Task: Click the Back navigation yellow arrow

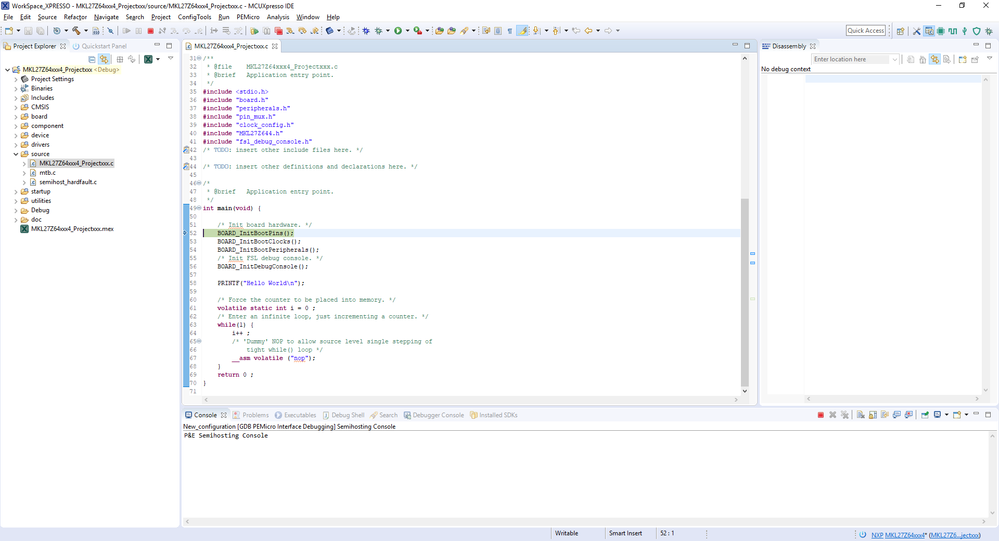Action: 588,31
